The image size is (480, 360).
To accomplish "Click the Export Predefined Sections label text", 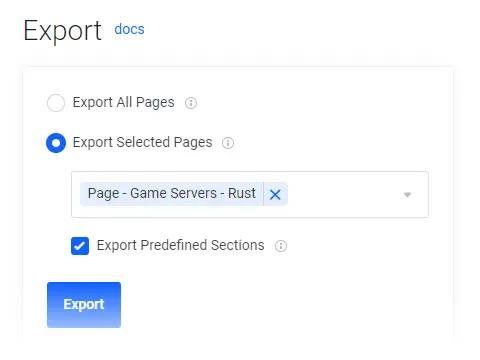I will click(x=181, y=245).
